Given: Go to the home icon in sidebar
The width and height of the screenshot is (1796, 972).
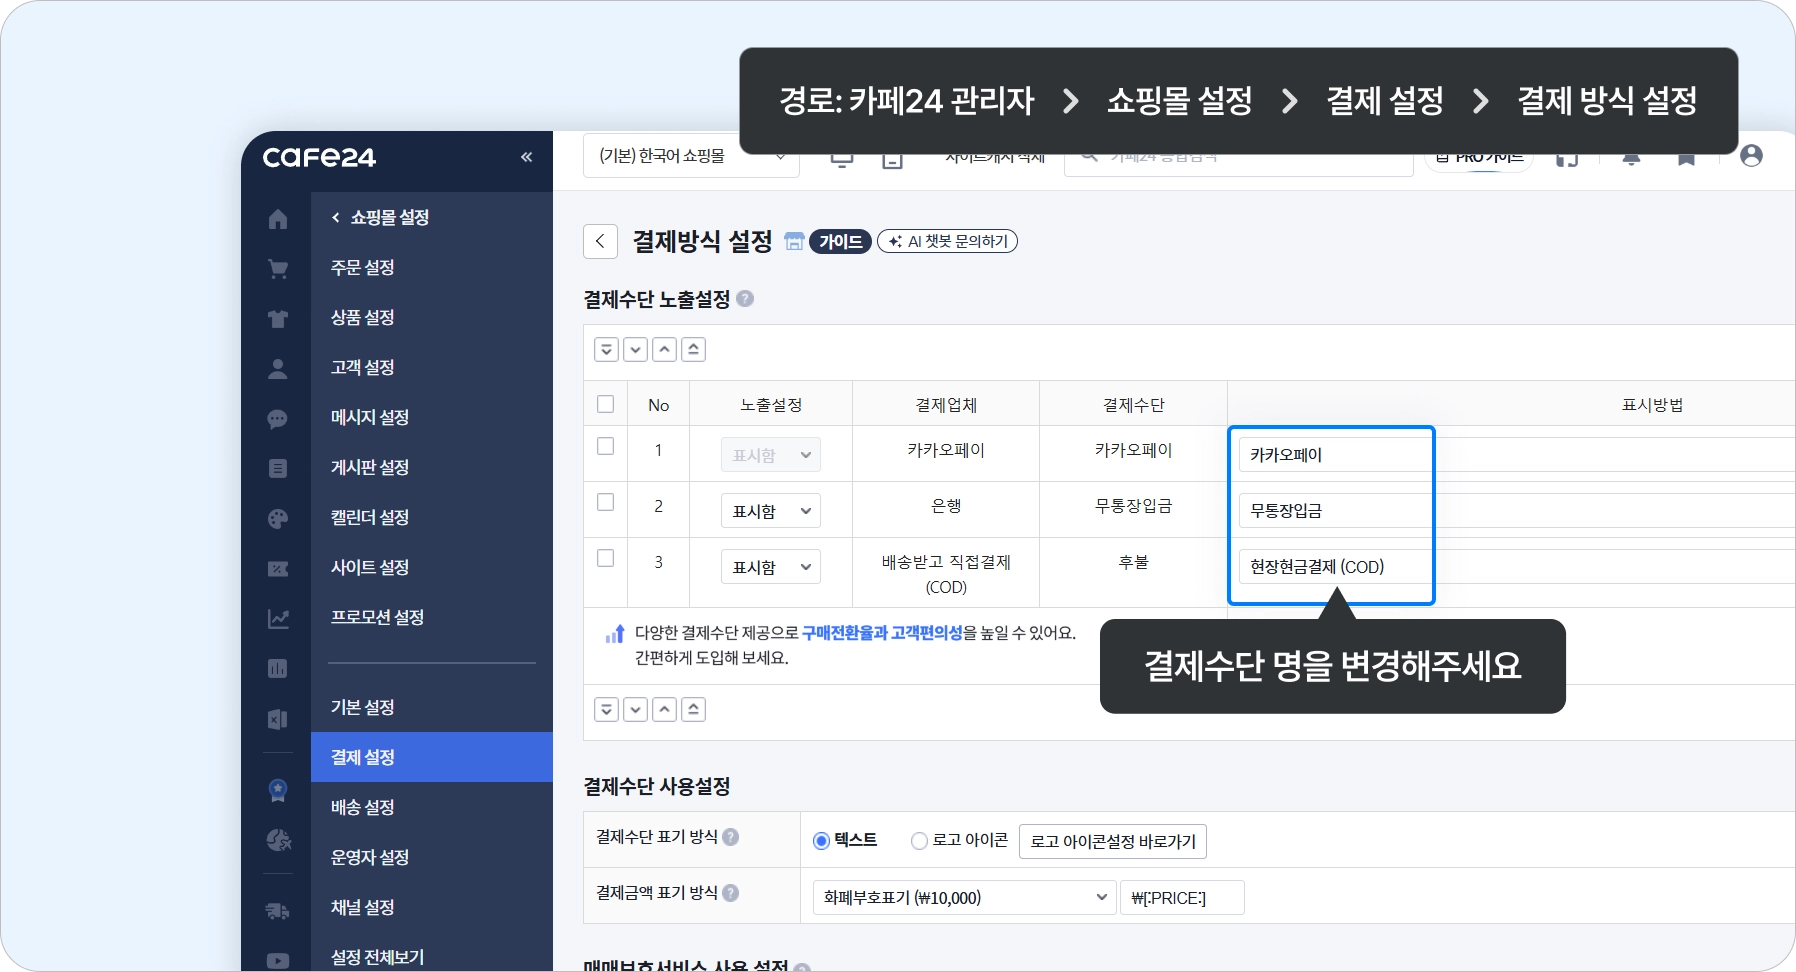Looking at the screenshot, I should coord(278,219).
